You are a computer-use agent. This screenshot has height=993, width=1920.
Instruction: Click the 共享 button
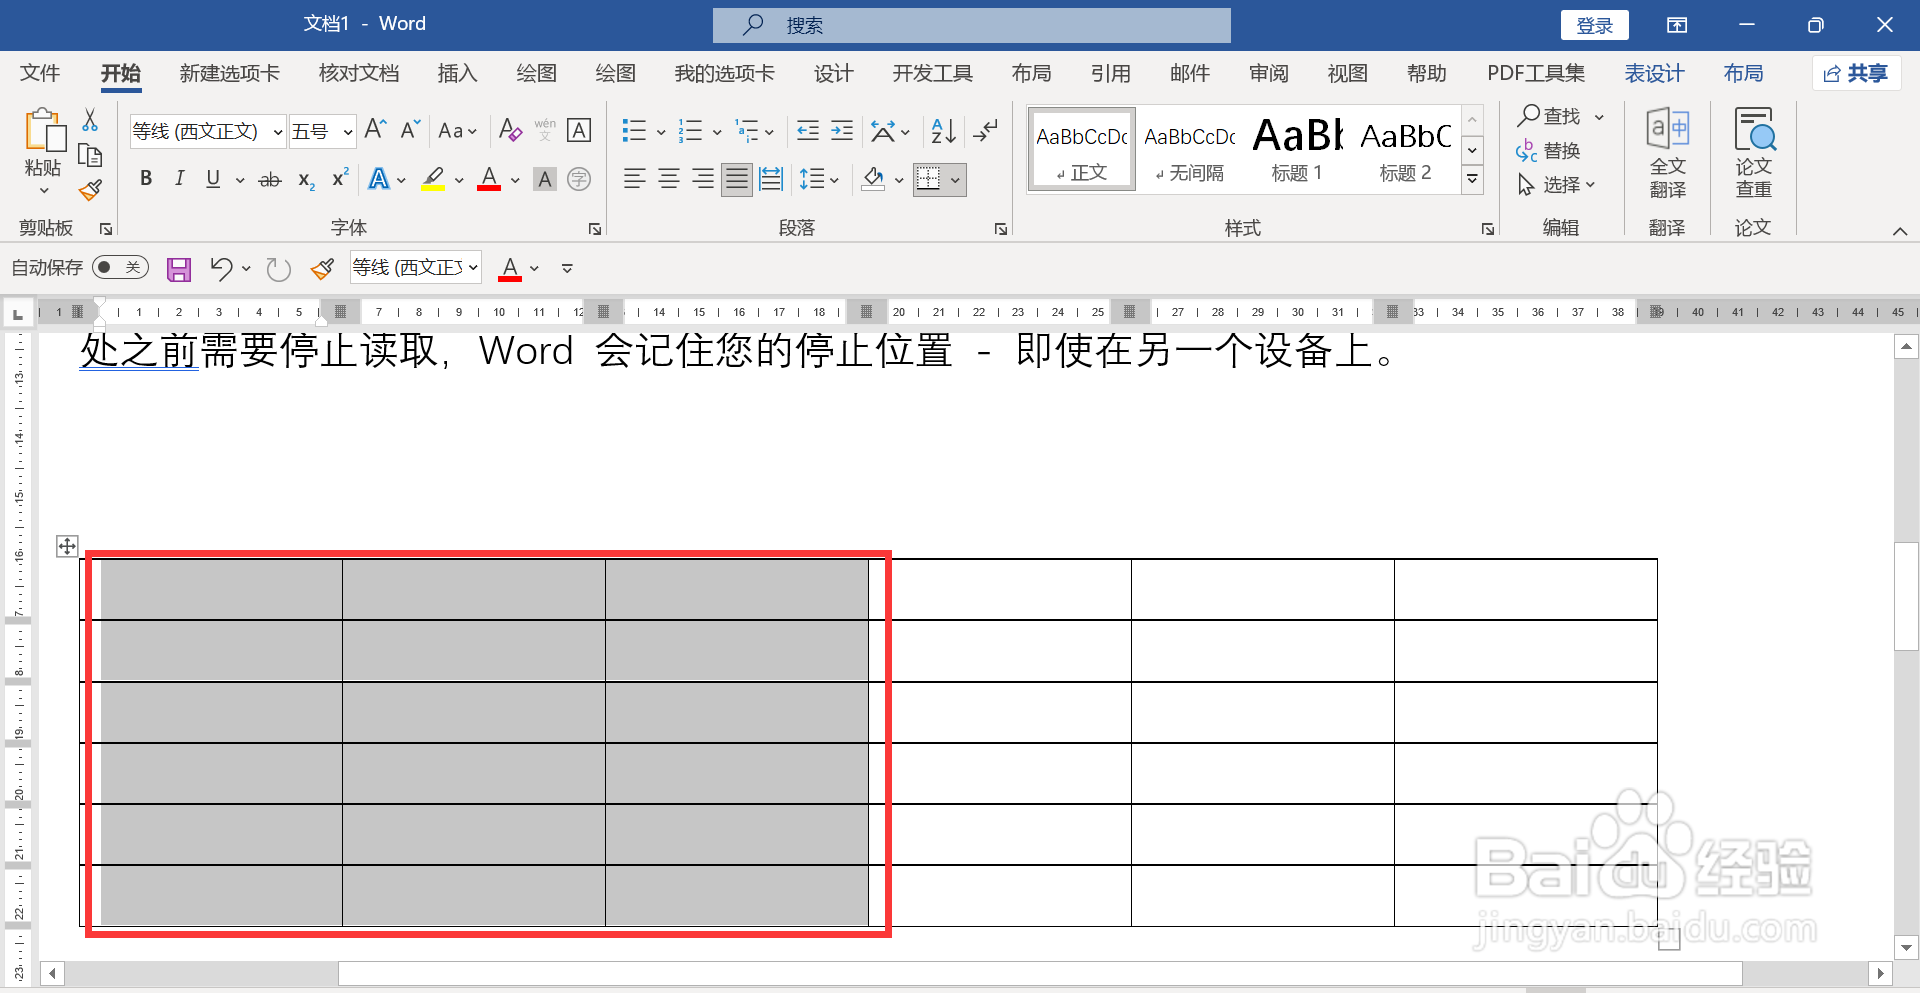[x=1856, y=73]
